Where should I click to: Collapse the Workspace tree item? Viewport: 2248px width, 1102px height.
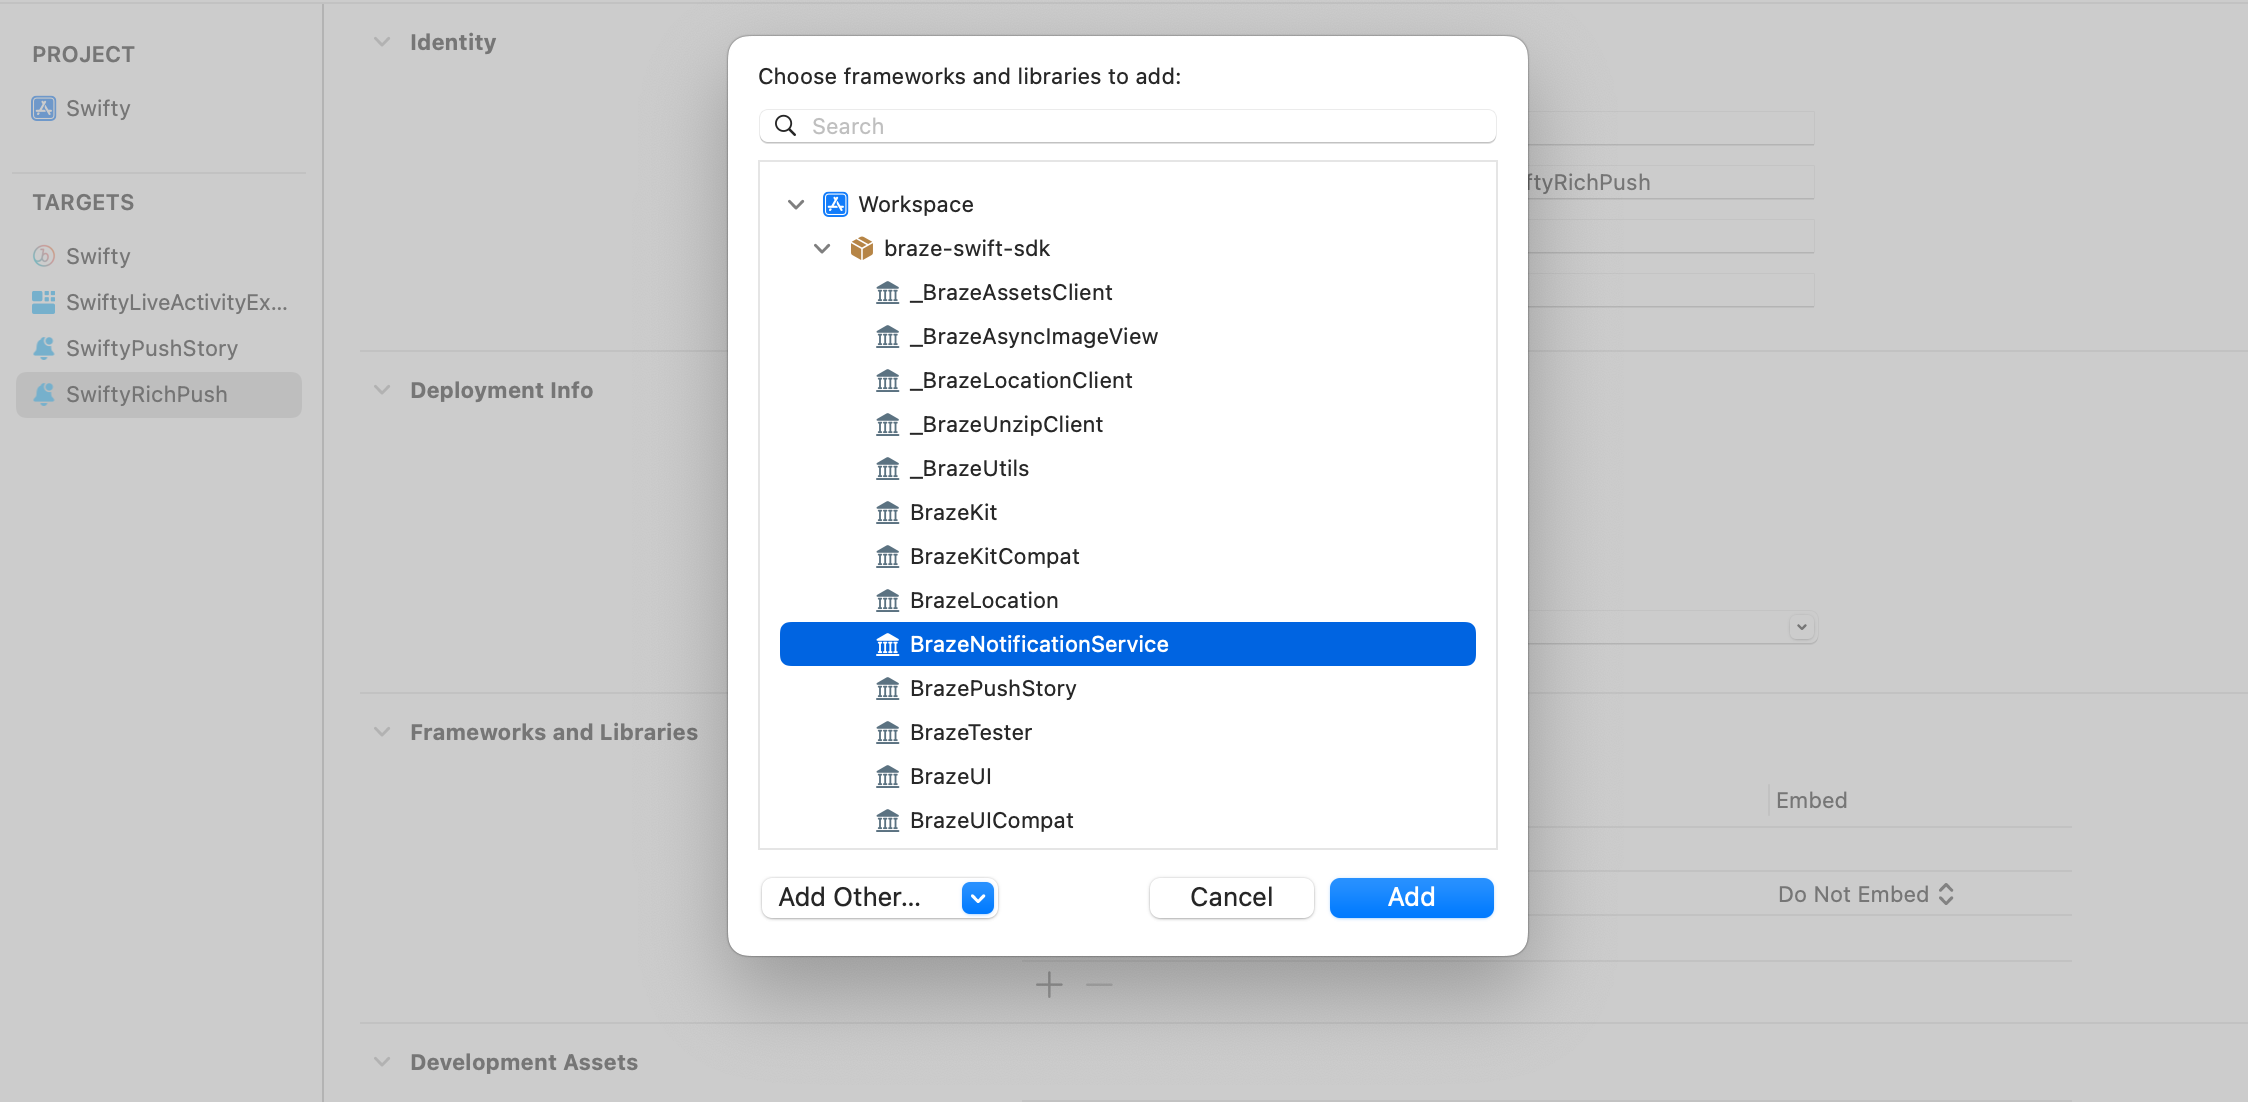796,203
